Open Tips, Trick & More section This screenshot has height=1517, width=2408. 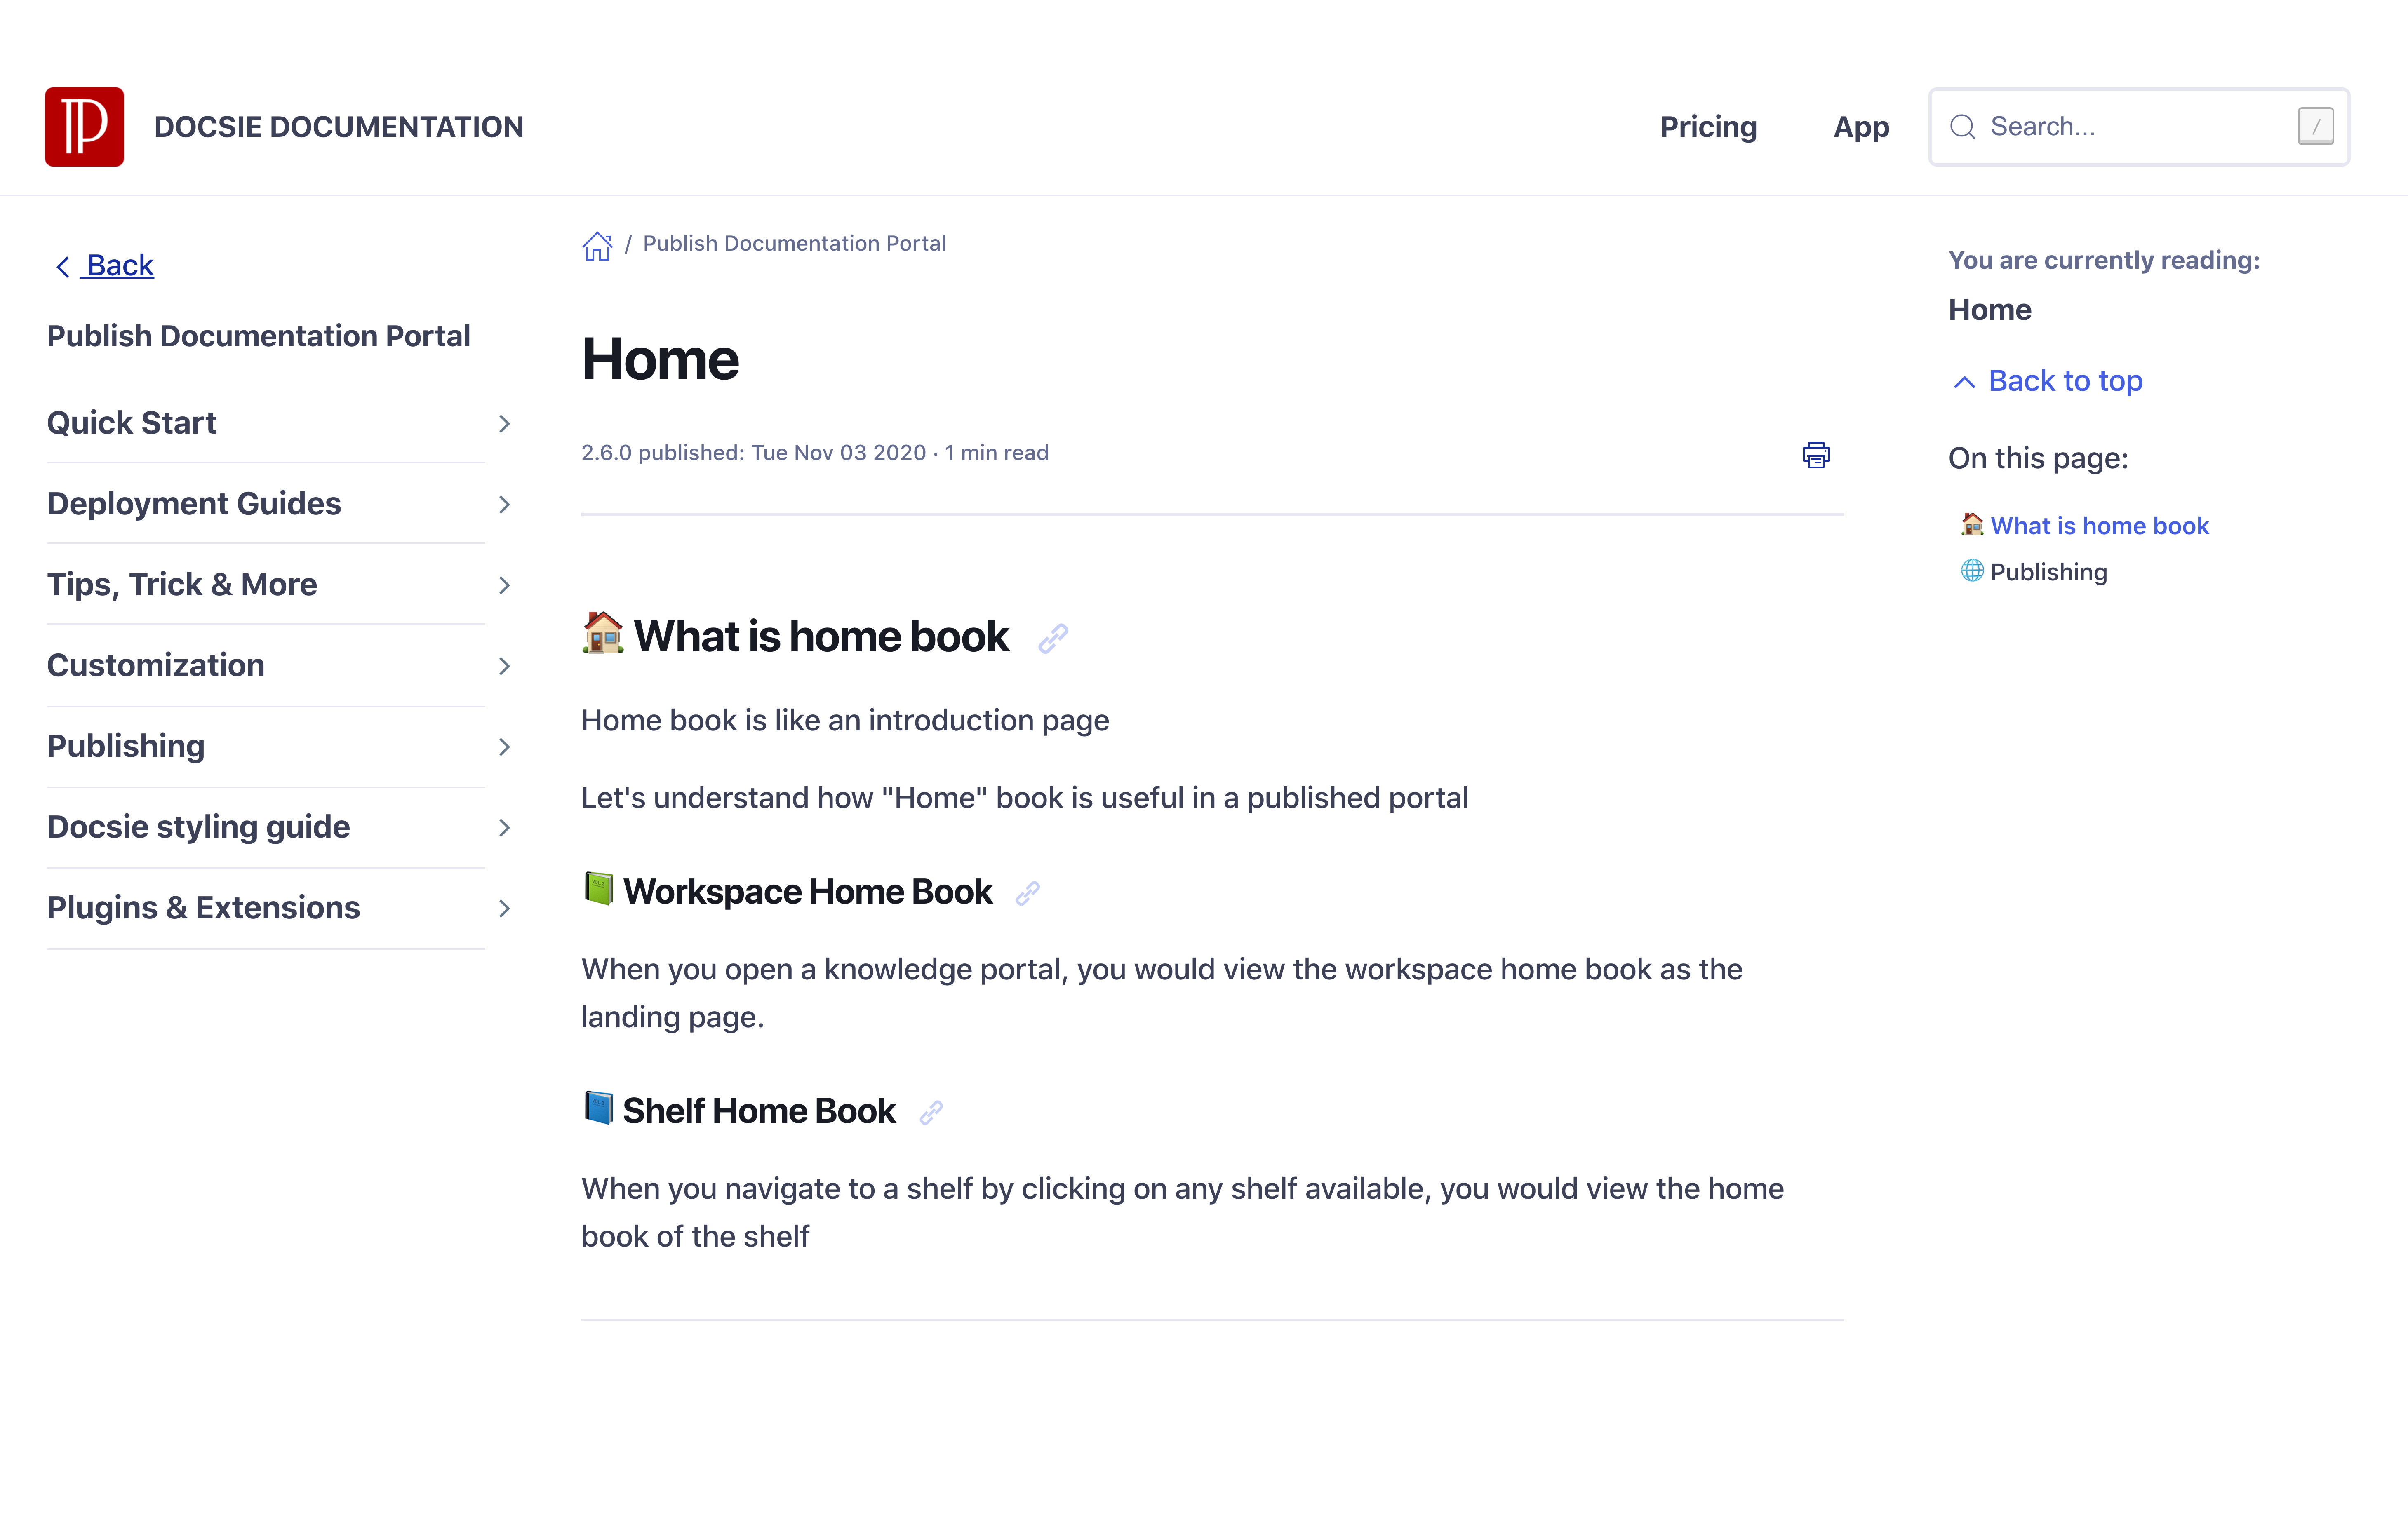point(182,584)
